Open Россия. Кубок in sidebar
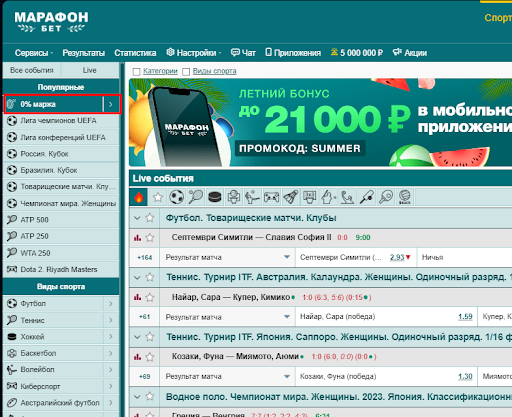The height and width of the screenshot is (417, 512). click(x=61, y=154)
